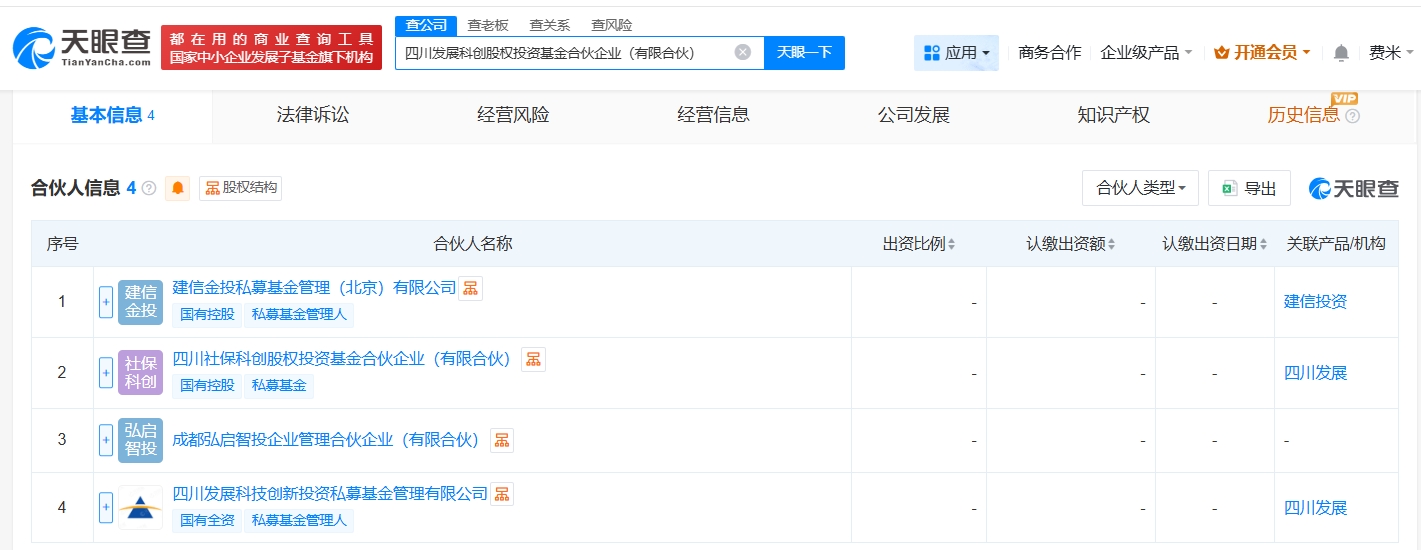Open the 应用 dropdown menu
1421x550 pixels.
point(956,53)
